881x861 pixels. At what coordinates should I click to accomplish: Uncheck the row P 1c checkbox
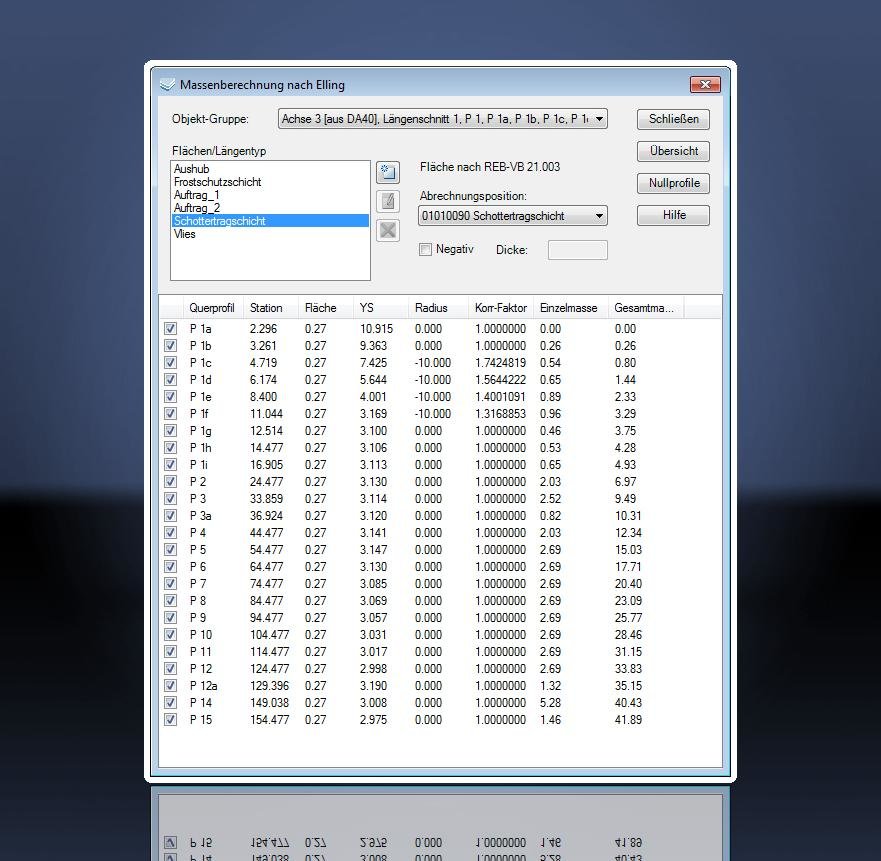click(x=170, y=362)
